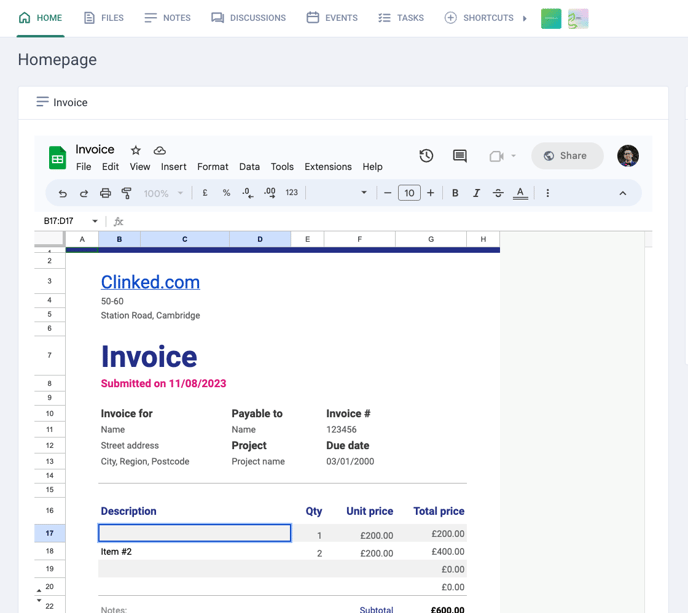
Task: Click the font size field showing 10
Action: (x=409, y=193)
